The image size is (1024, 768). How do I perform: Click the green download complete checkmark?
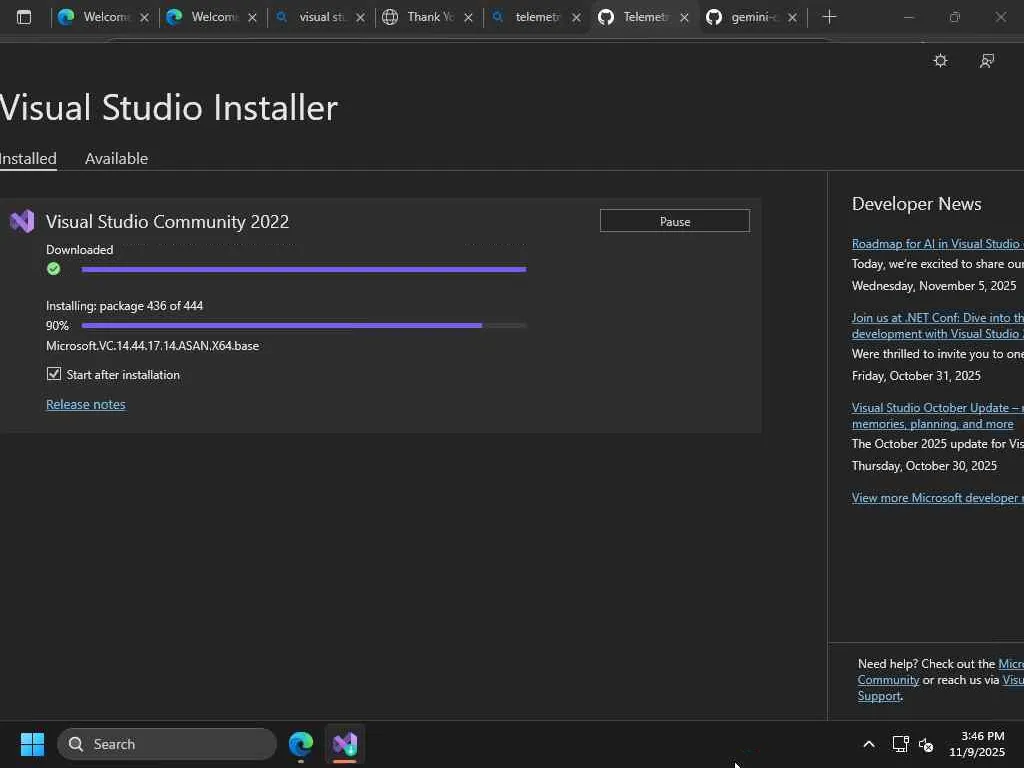pos(54,269)
